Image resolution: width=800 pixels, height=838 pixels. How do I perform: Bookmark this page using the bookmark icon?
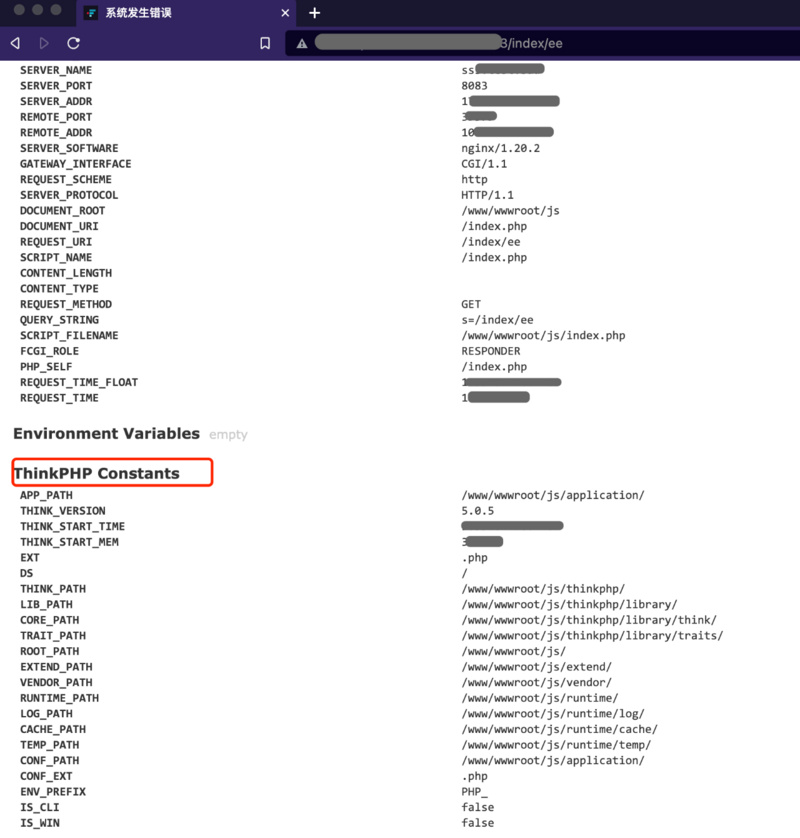tap(265, 43)
